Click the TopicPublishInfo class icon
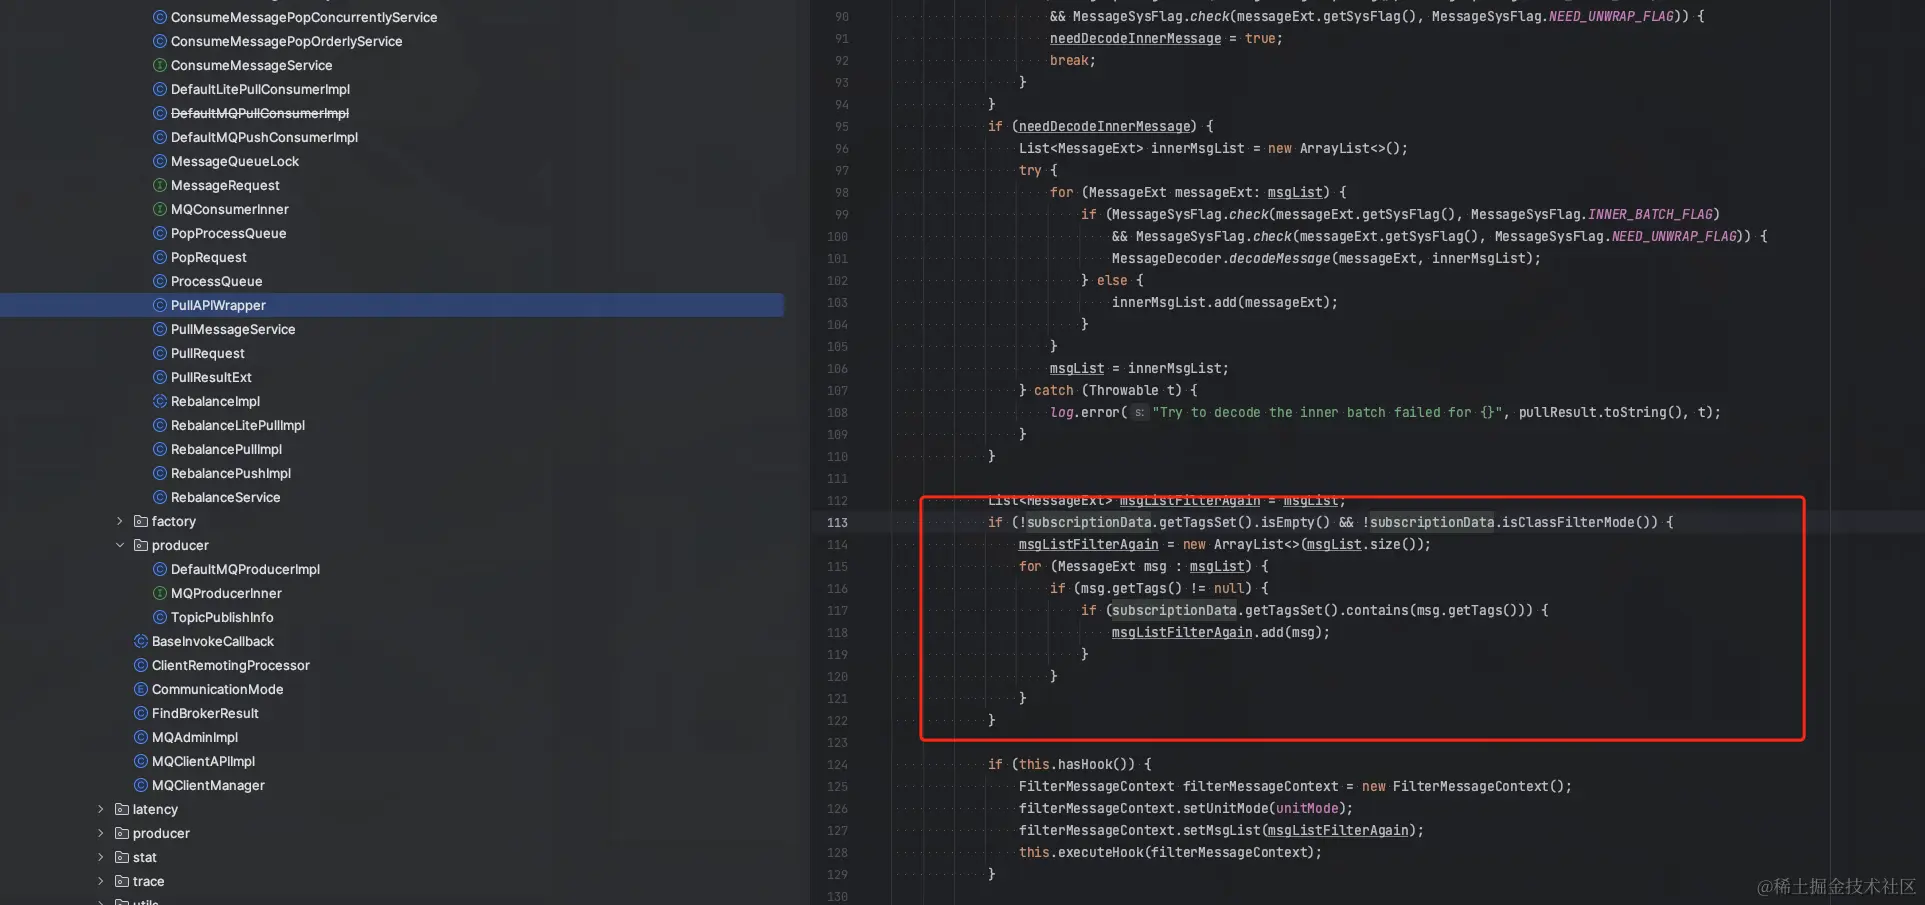Image resolution: width=1925 pixels, height=905 pixels. coord(160,617)
